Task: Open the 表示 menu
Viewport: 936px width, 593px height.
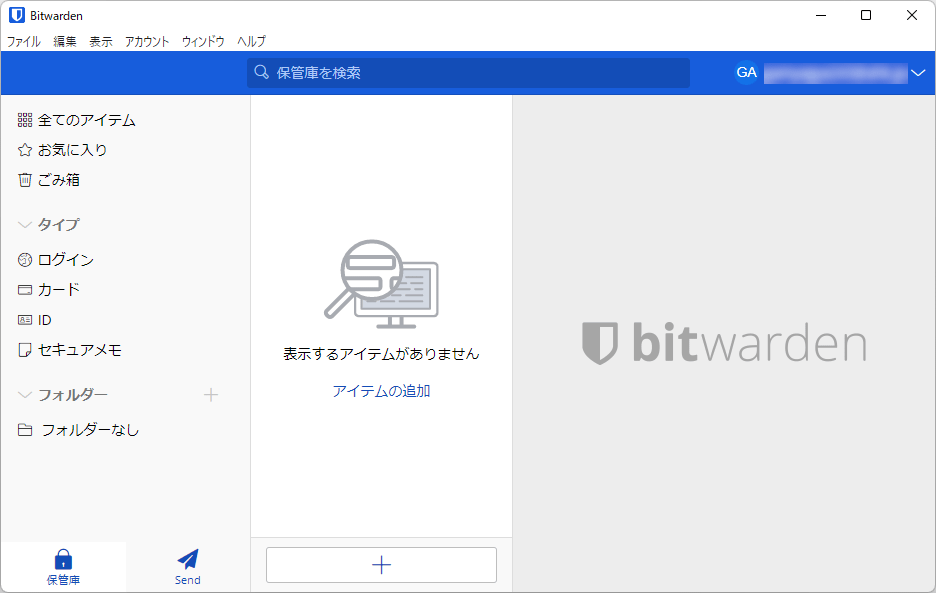Action: (x=101, y=41)
